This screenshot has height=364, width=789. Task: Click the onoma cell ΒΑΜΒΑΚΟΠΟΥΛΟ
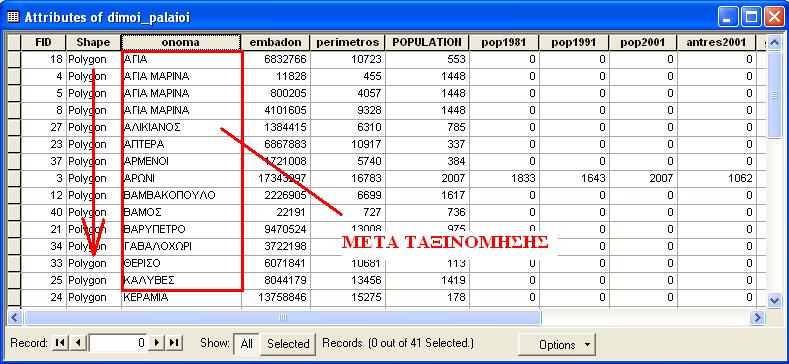click(181, 195)
